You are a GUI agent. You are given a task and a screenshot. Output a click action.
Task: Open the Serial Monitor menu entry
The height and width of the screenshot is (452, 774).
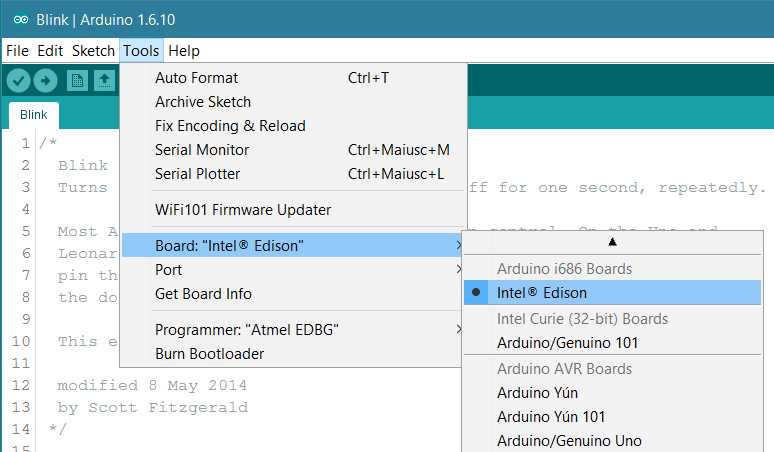click(x=202, y=150)
